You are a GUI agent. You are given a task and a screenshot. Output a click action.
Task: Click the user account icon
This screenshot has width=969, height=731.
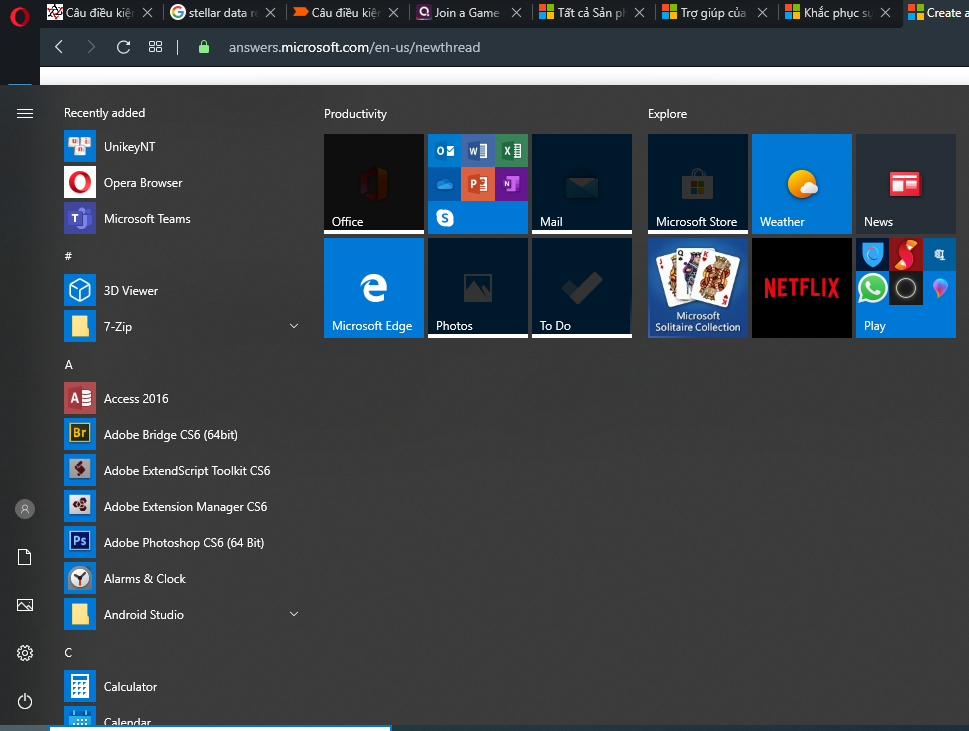point(25,509)
